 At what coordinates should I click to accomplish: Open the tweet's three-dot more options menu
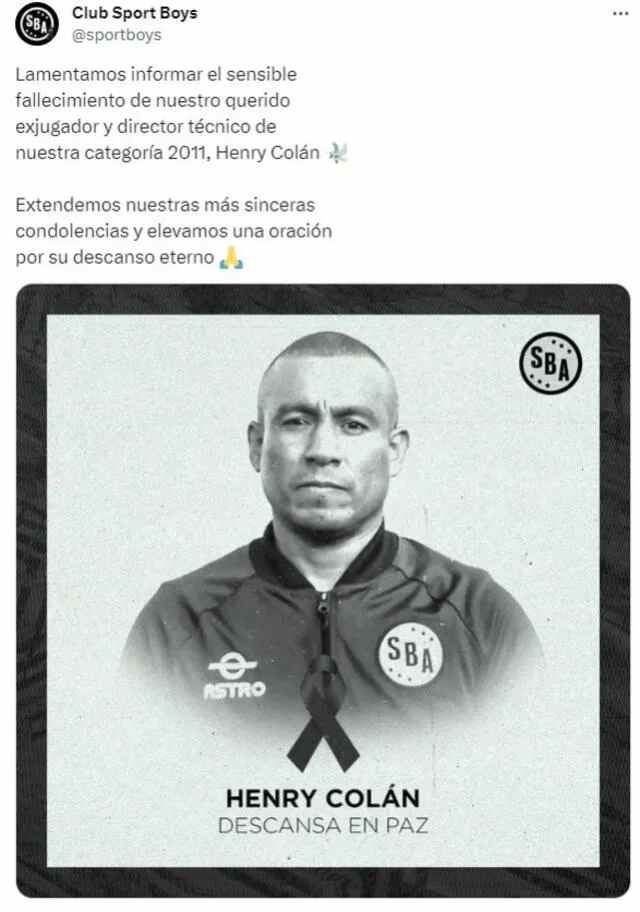coord(621,13)
